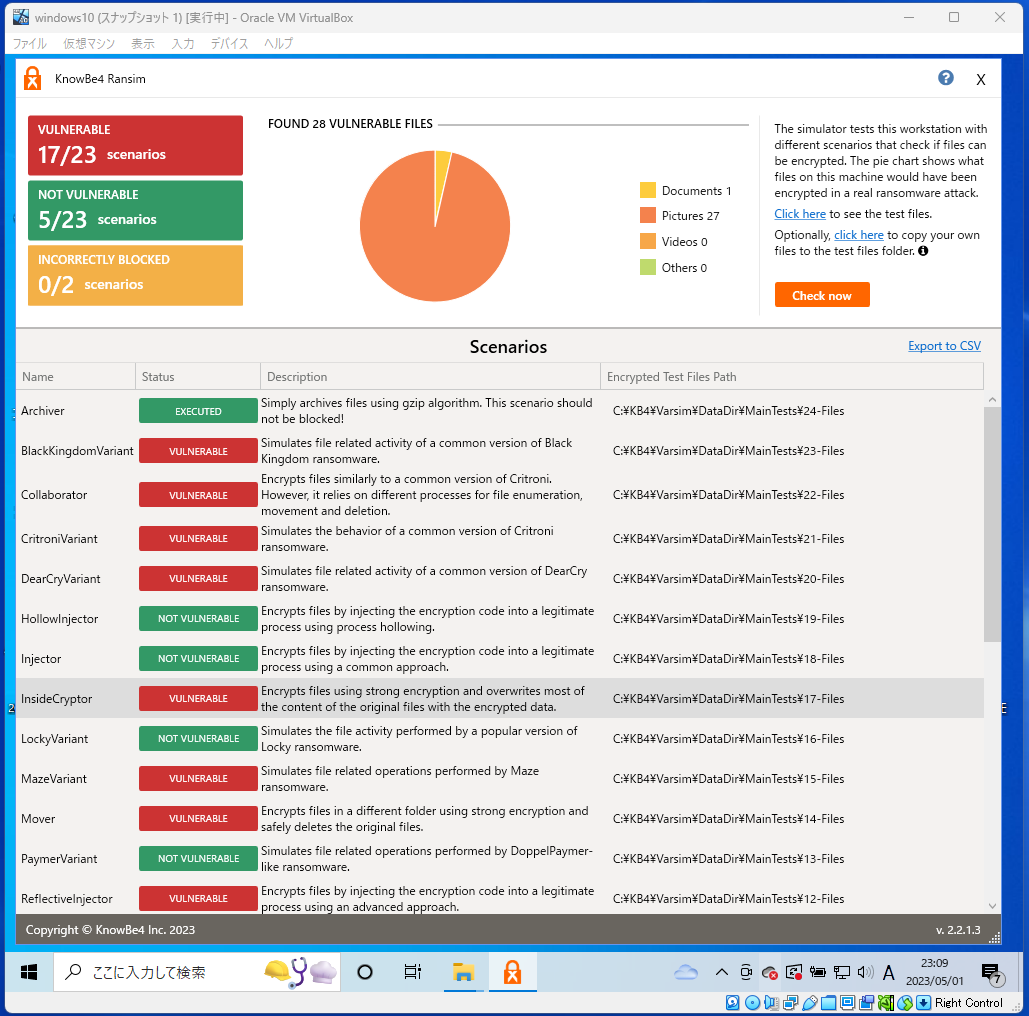Open the 仮想マシン menu
This screenshot has width=1029, height=1016.
coord(89,43)
